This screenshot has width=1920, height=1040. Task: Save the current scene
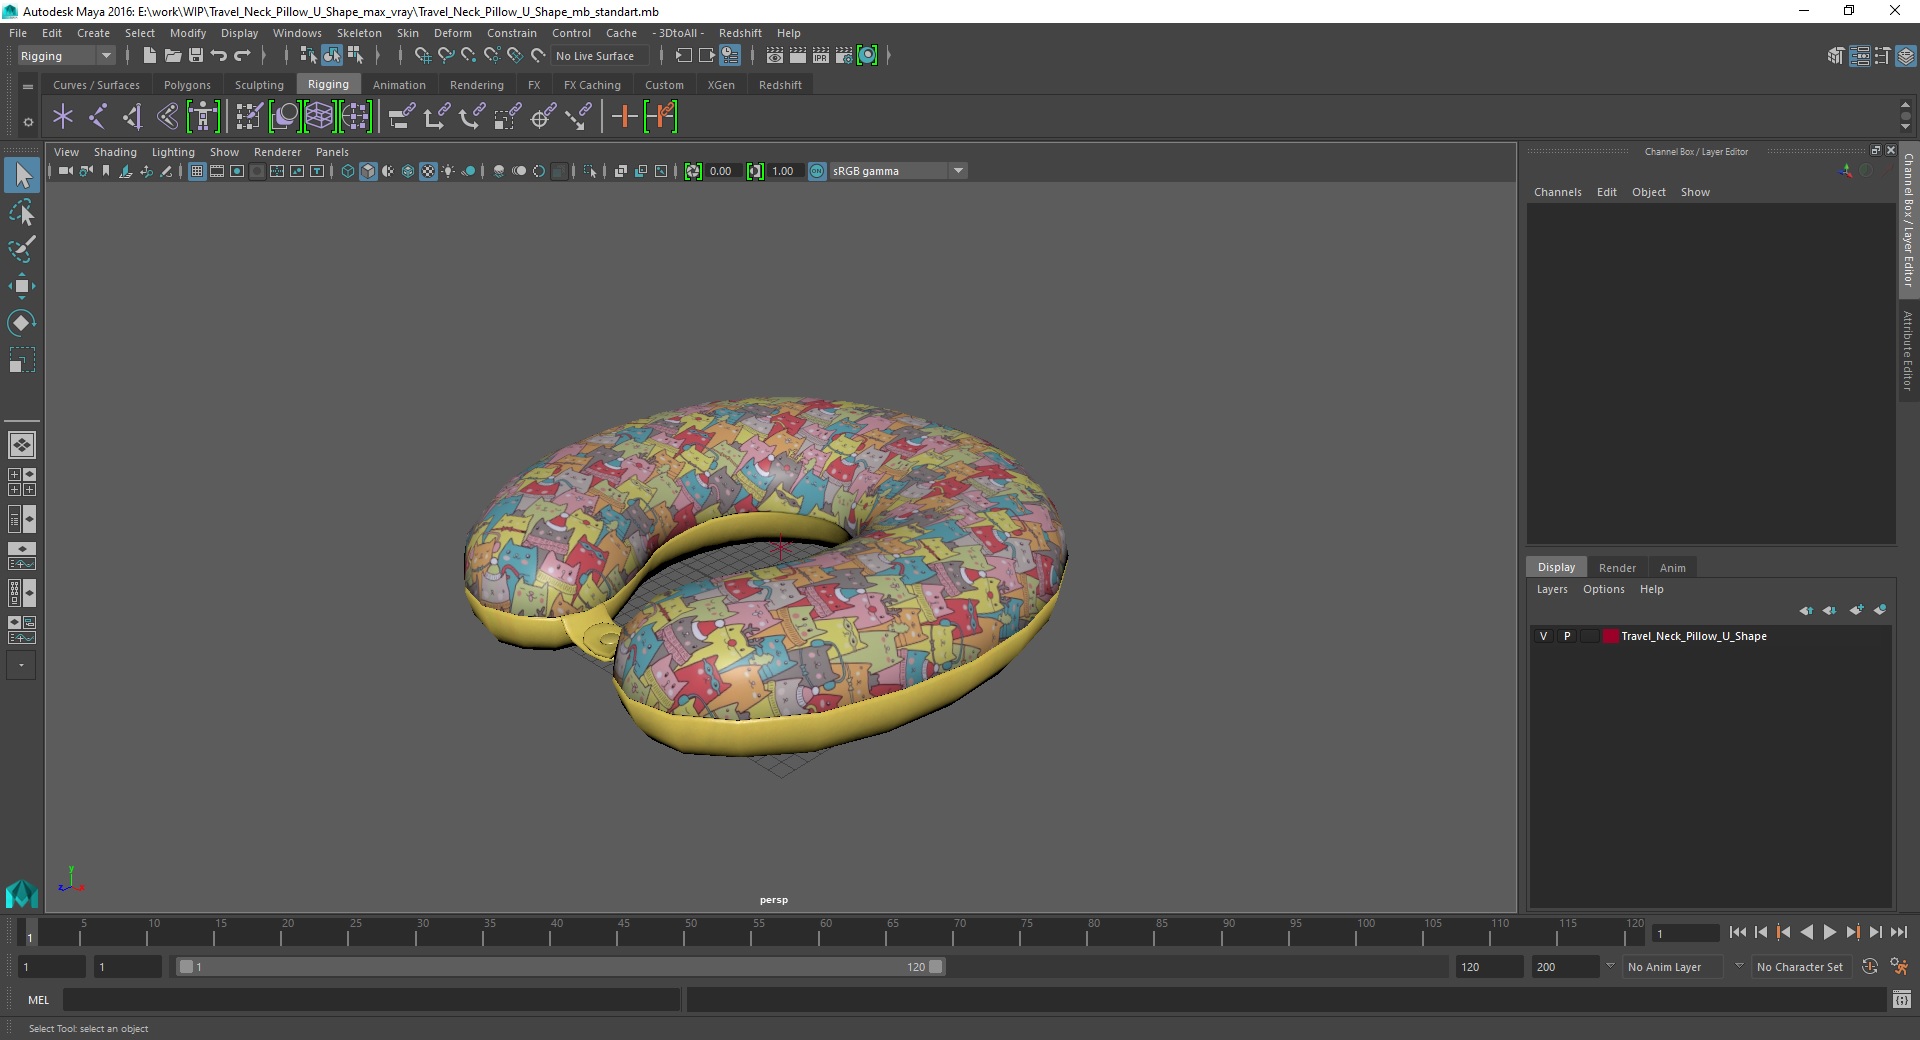[x=196, y=56]
